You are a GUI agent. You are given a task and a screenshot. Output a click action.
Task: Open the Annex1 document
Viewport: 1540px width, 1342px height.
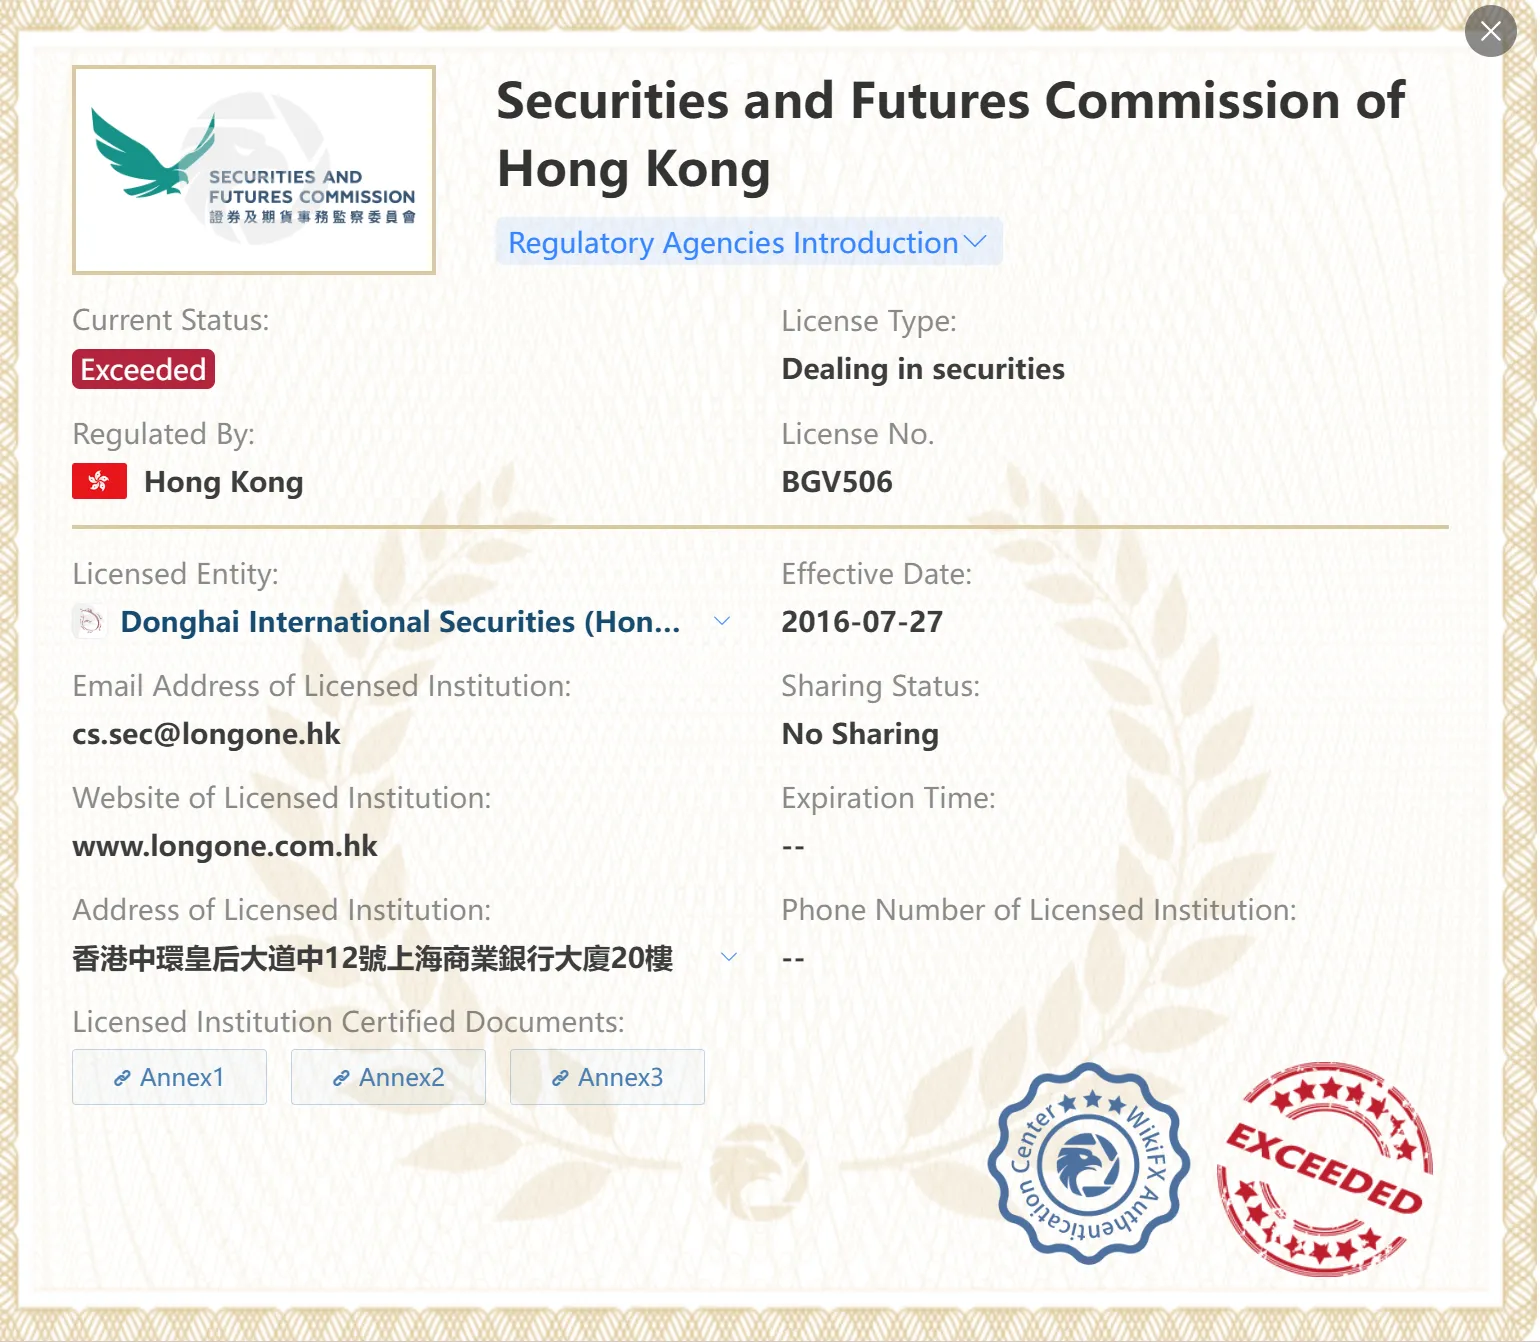click(x=169, y=1077)
